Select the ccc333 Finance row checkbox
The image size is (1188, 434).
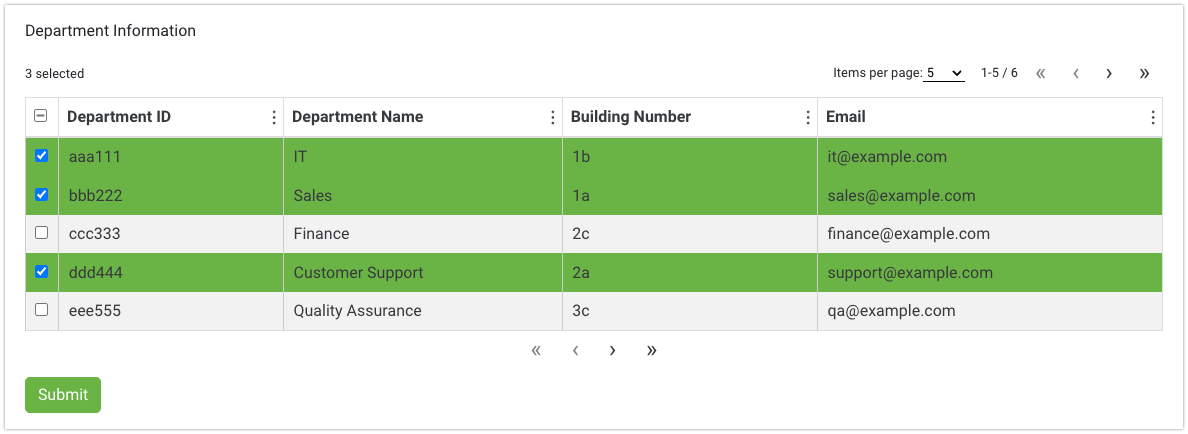pyautogui.click(x=41, y=233)
